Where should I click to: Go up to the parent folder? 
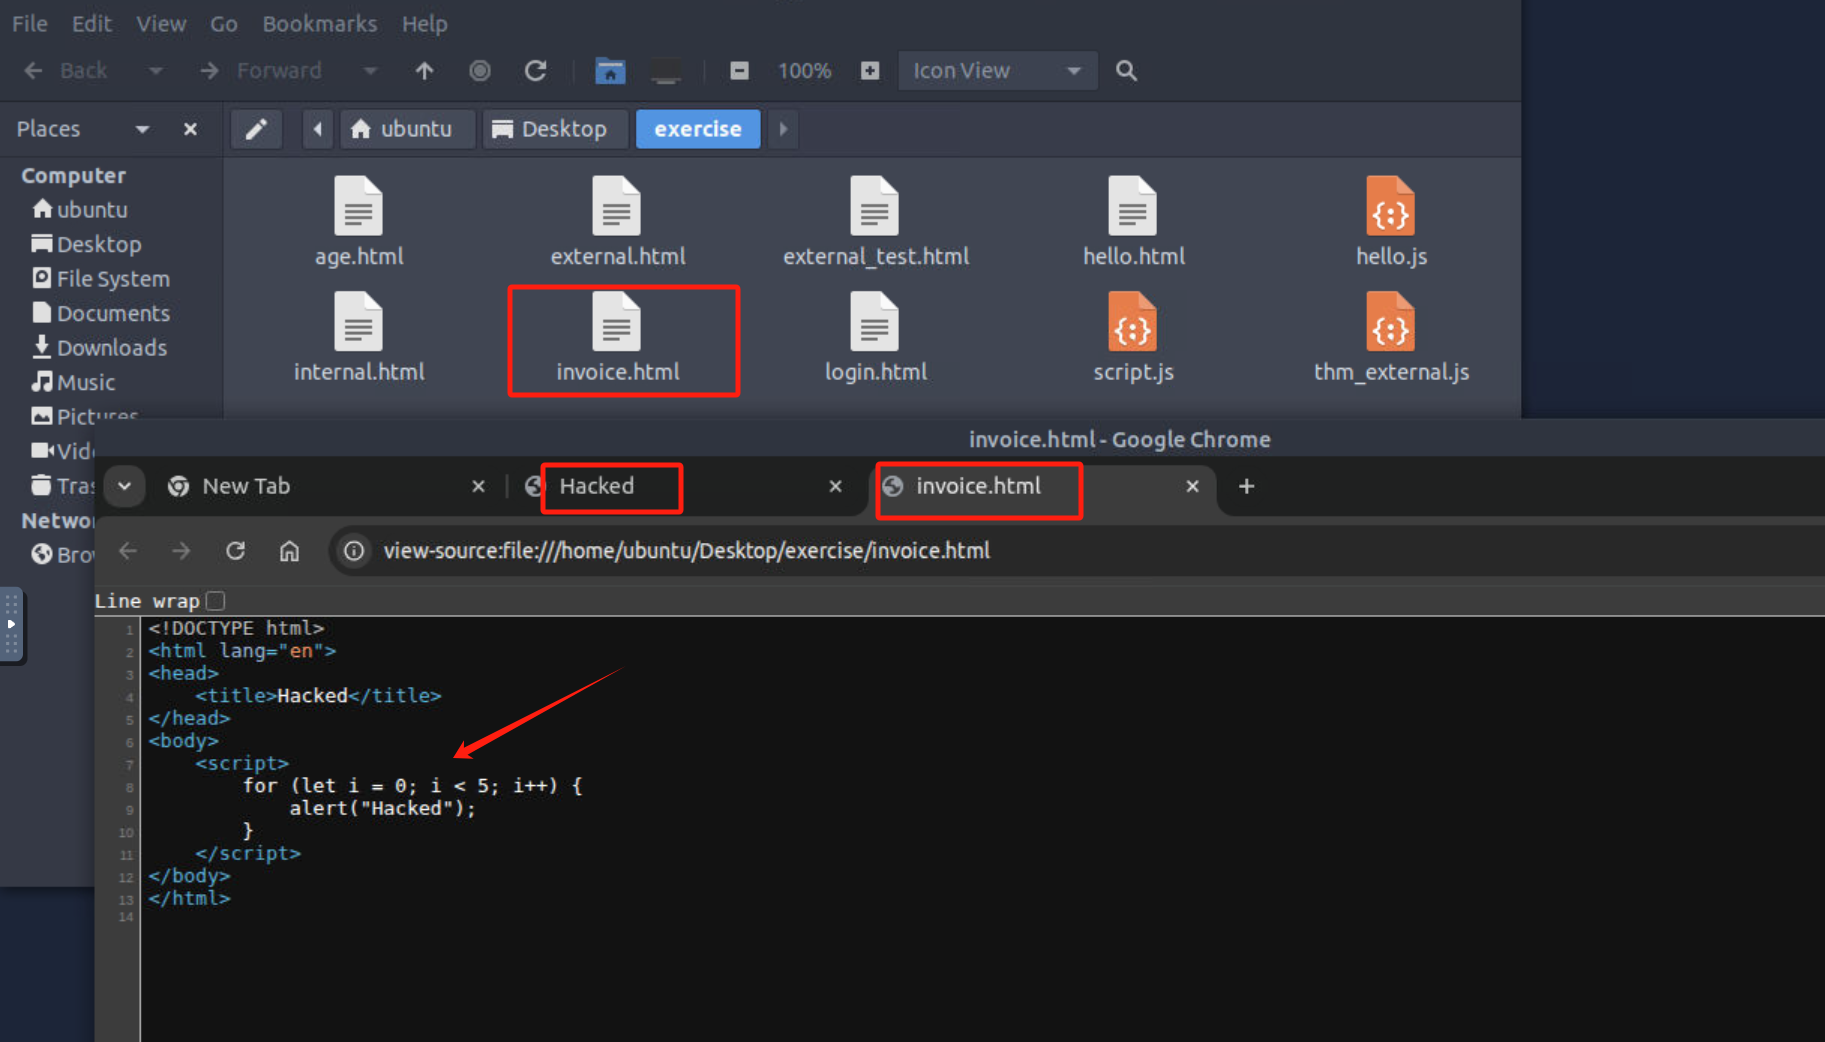tap(424, 71)
